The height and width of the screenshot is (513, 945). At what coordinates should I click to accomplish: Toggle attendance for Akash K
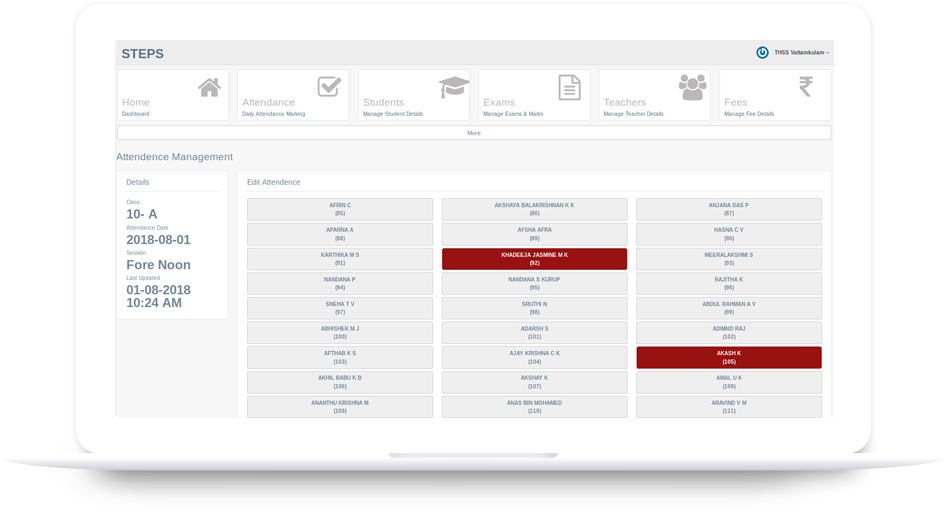click(x=728, y=357)
